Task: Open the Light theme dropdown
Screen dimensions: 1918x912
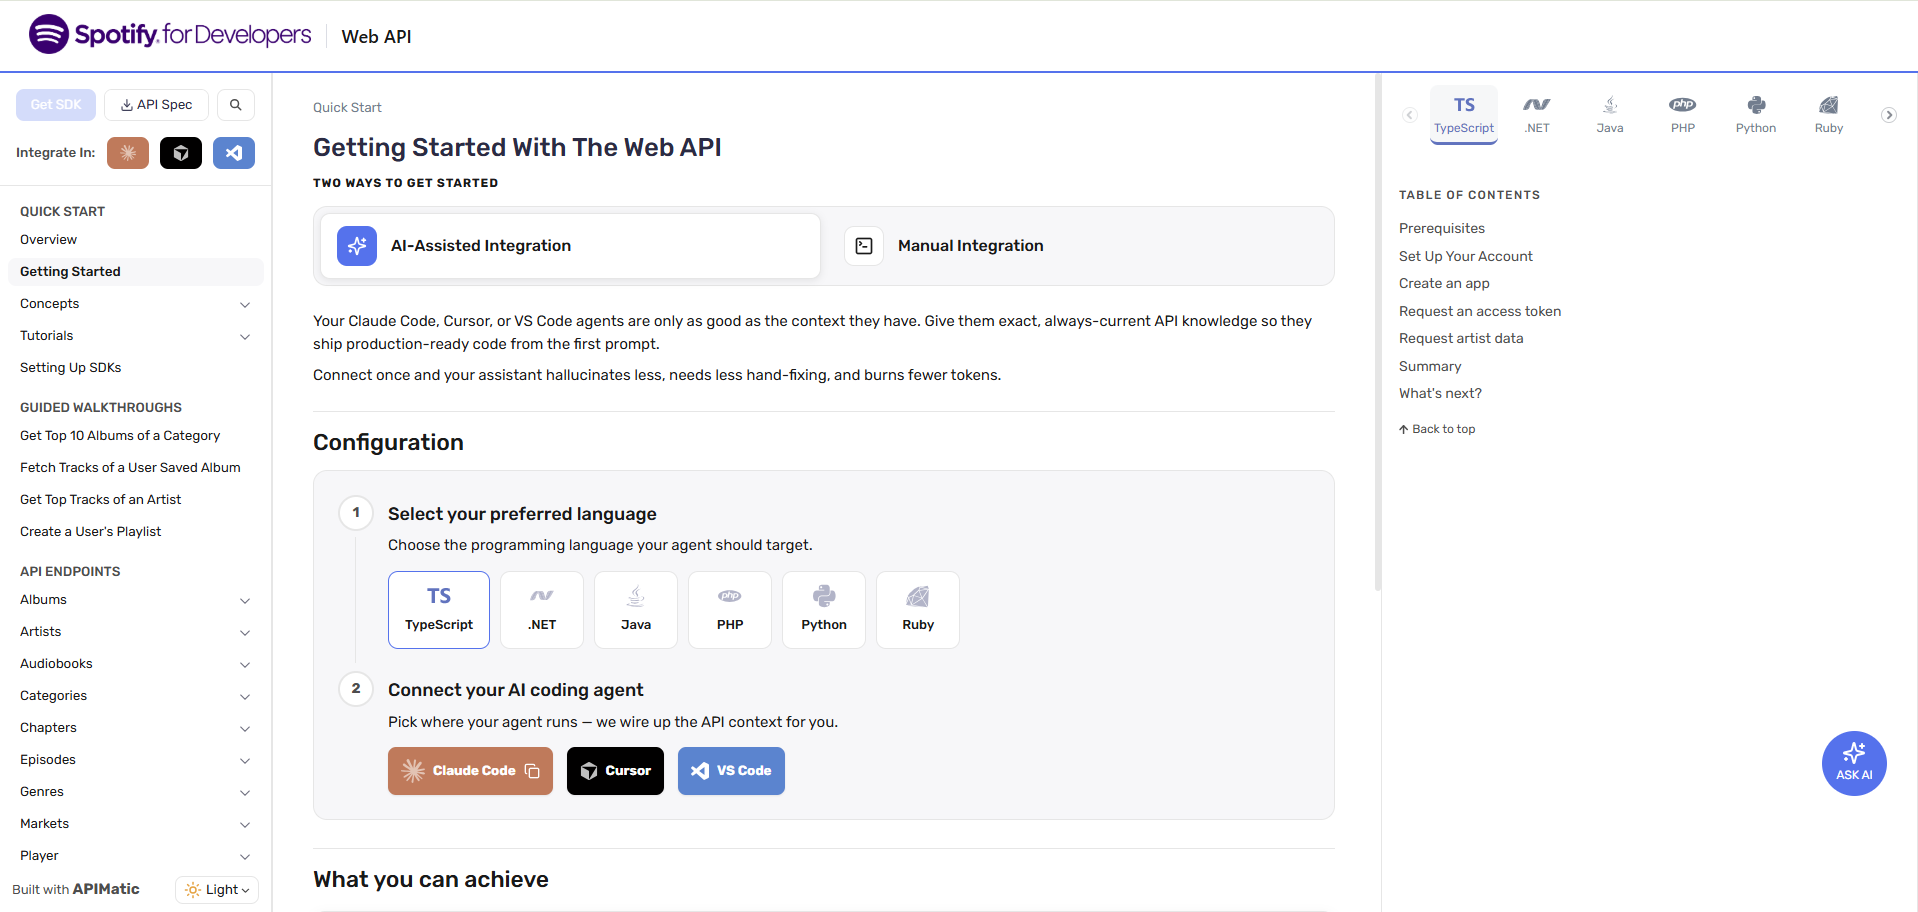Action: point(217,890)
